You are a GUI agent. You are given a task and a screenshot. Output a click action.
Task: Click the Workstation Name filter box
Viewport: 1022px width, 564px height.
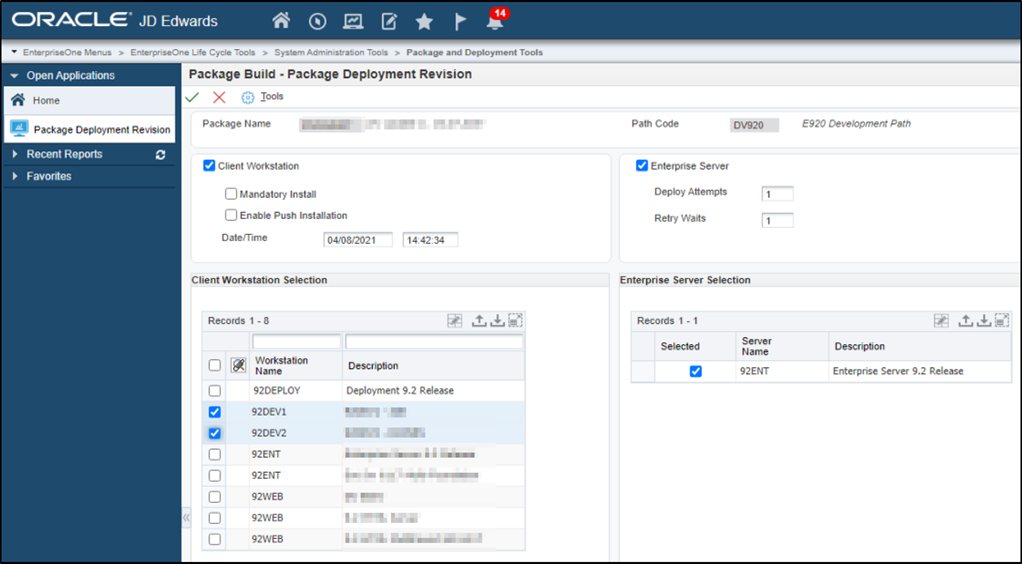click(297, 342)
